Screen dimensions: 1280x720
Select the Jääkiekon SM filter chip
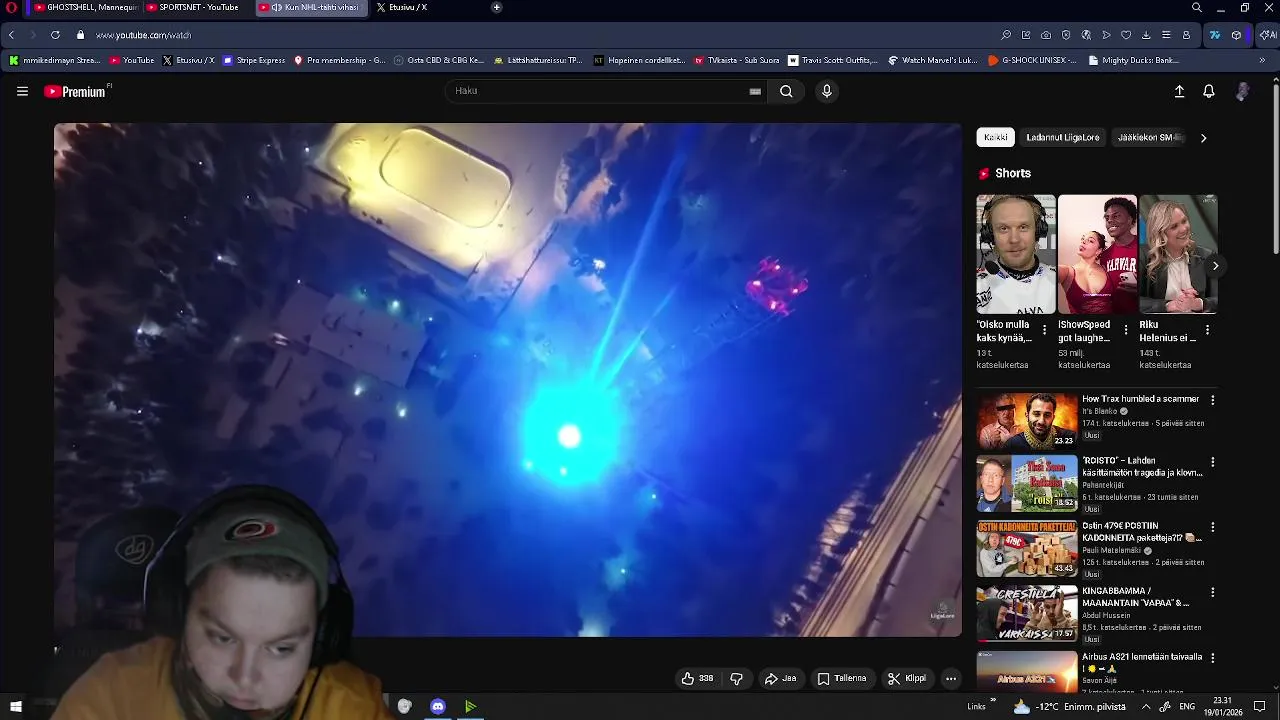(1150, 137)
